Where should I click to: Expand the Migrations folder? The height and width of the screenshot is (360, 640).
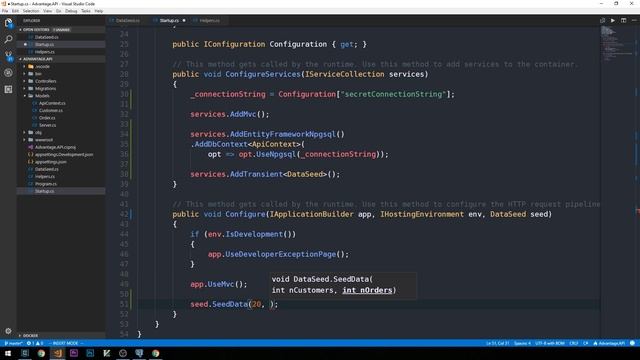pos(45,89)
